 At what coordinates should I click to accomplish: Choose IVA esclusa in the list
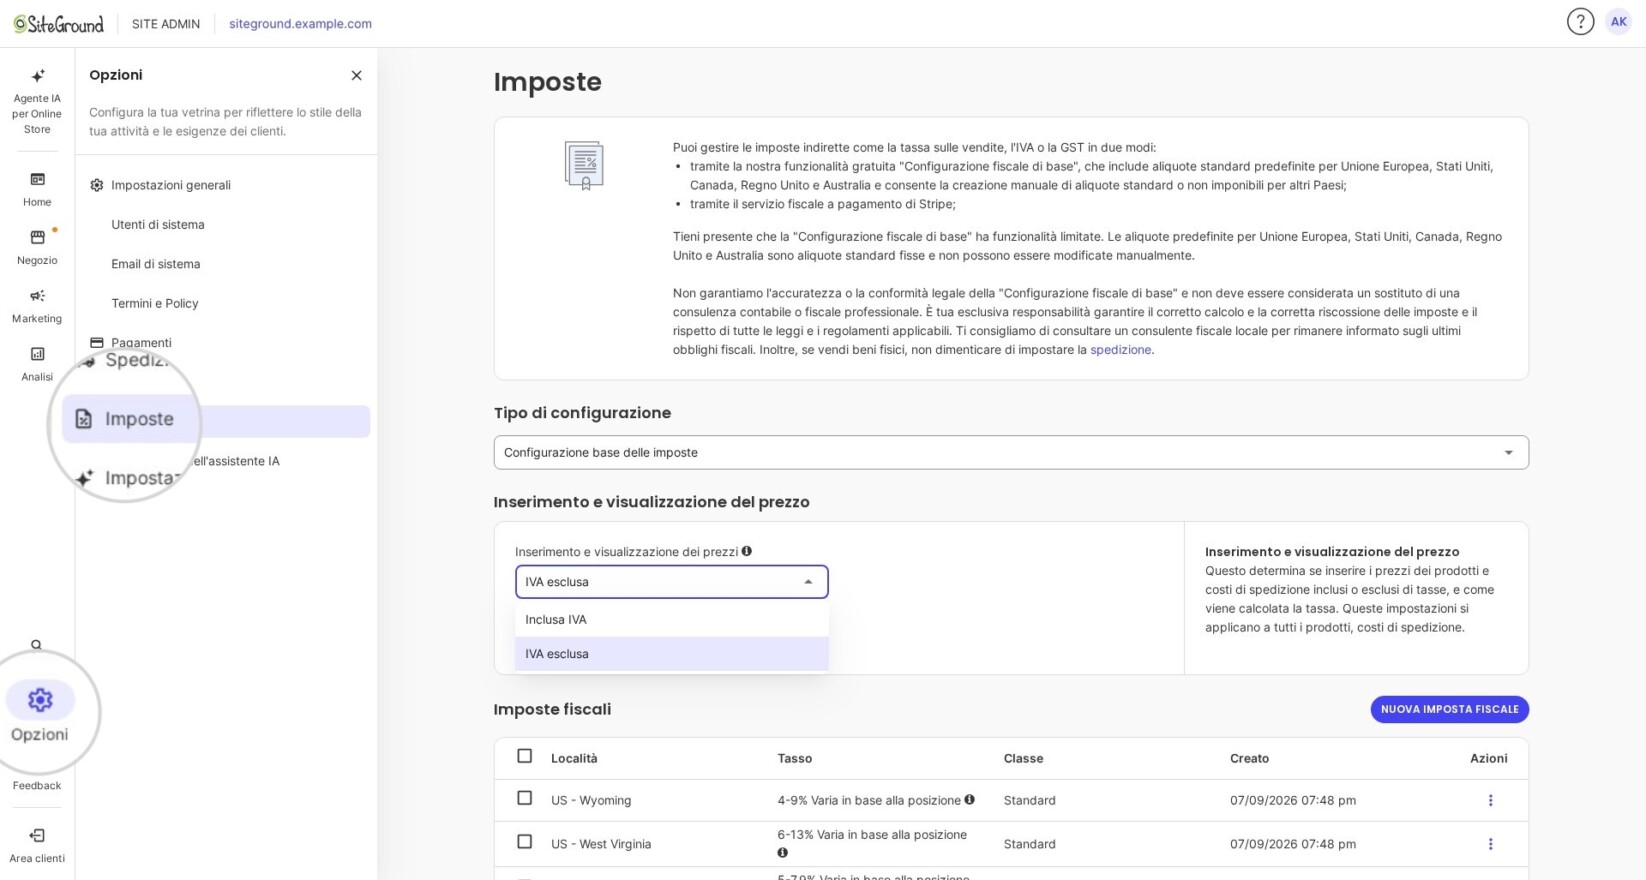pos(672,654)
